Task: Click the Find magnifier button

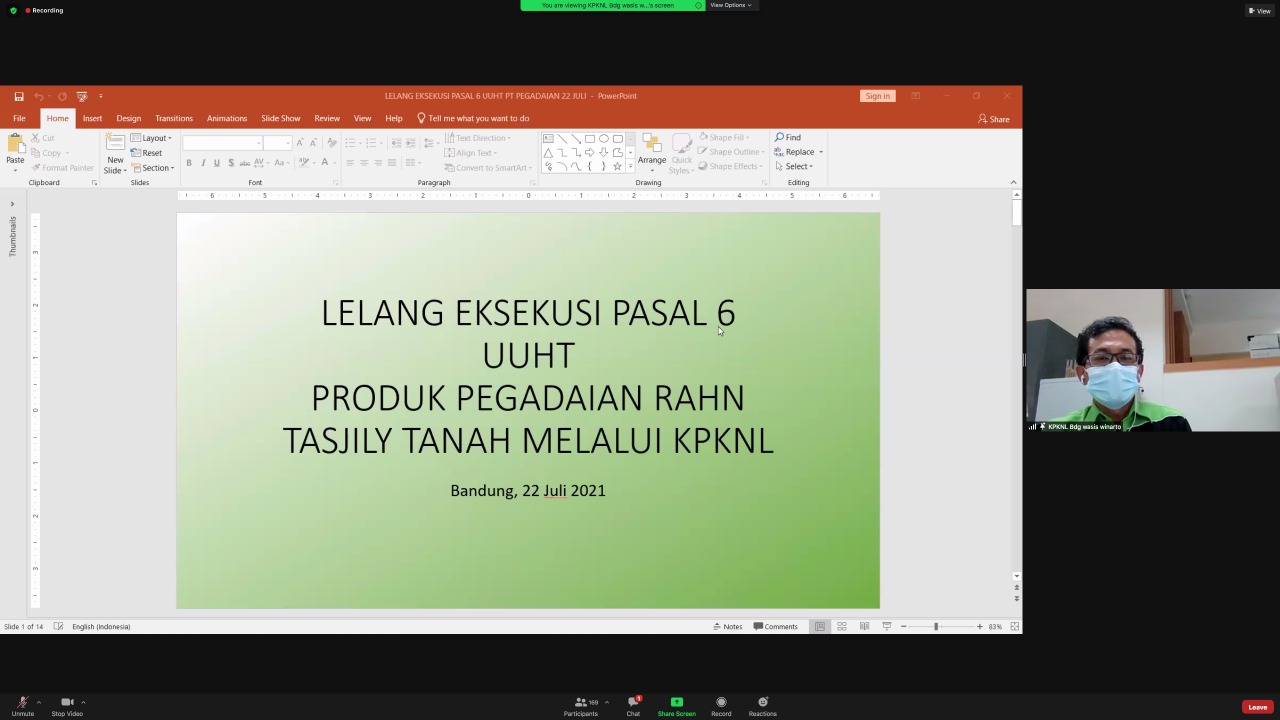Action: tap(788, 137)
